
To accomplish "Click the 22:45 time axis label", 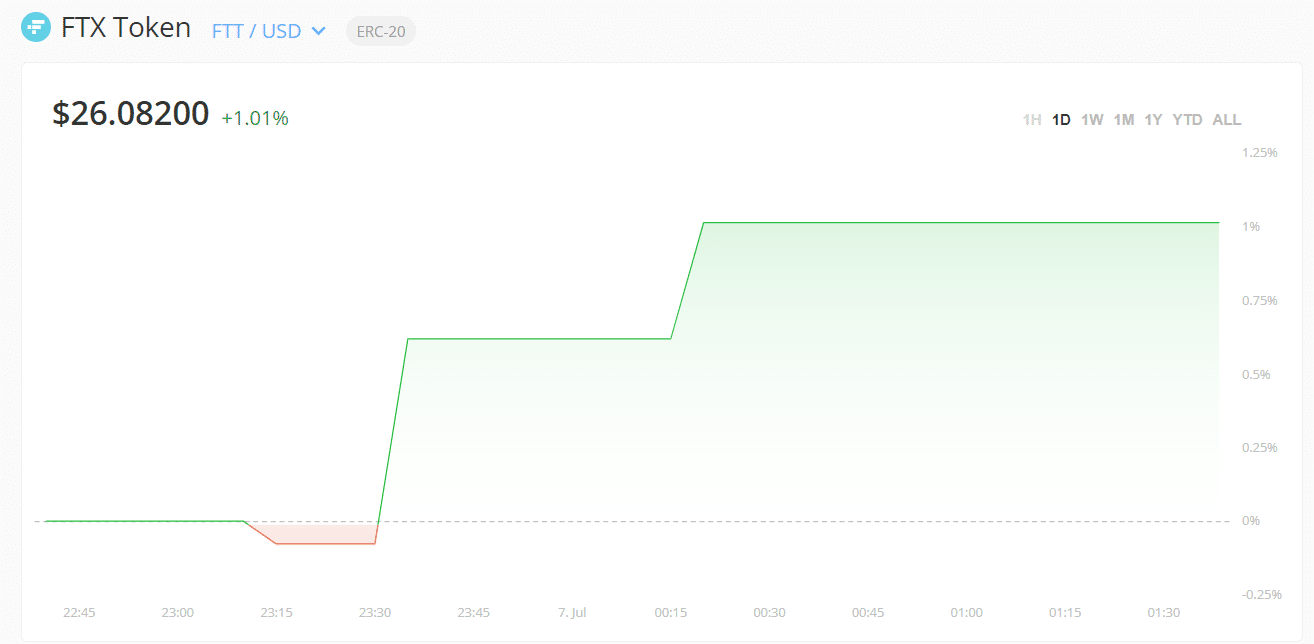I will click(x=79, y=613).
